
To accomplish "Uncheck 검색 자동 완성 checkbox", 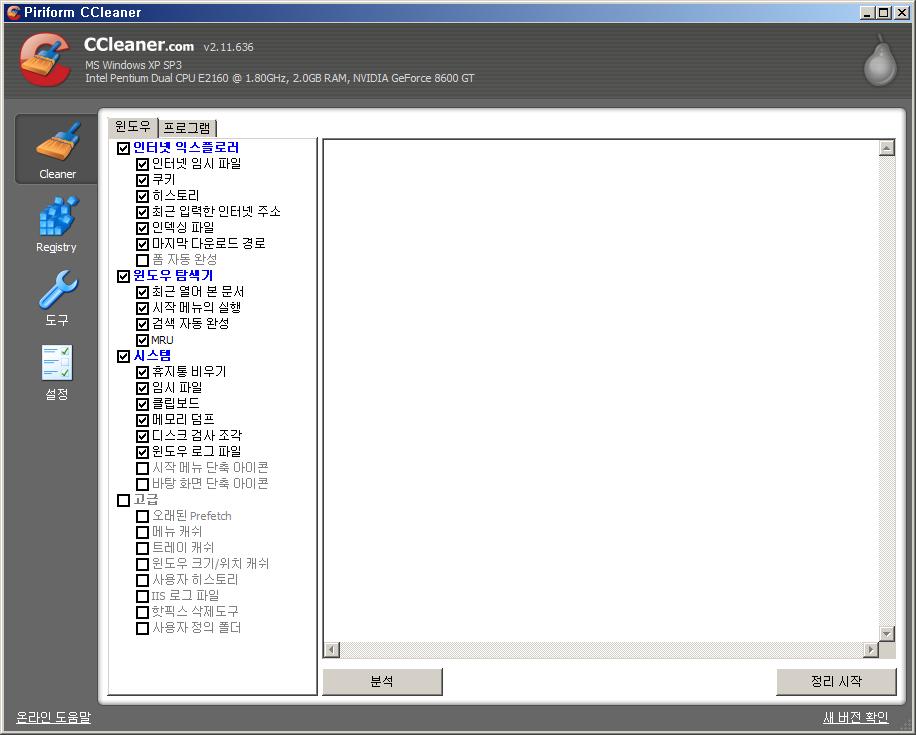I will coord(142,324).
